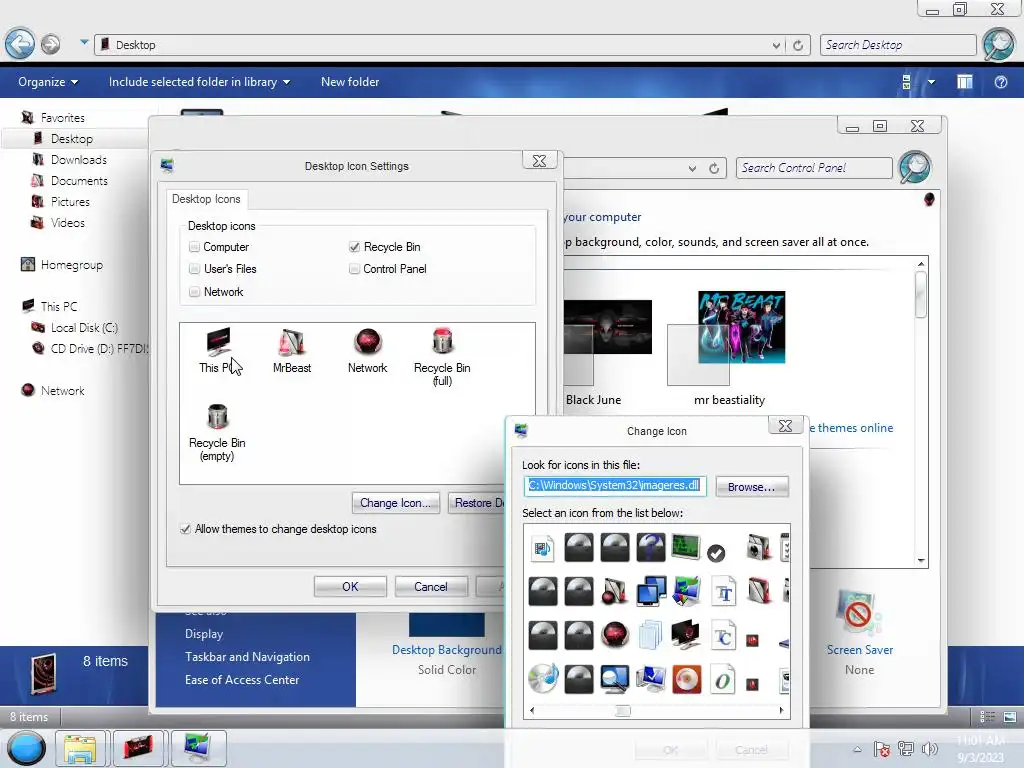Image resolution: width=1024 pixels, height=768 pixels.
Task: Click the Control Panel search magnifier
Action: [x=914, y=167]
